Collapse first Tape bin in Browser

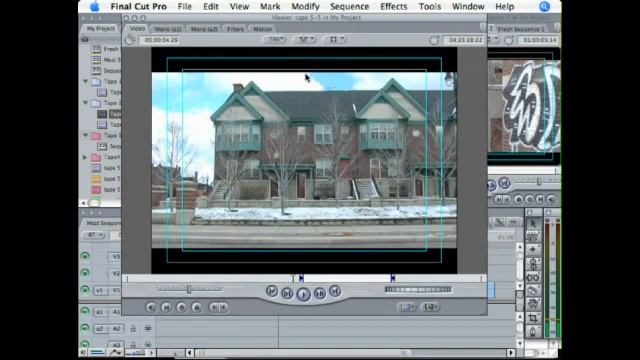click(x=86, y=82)
